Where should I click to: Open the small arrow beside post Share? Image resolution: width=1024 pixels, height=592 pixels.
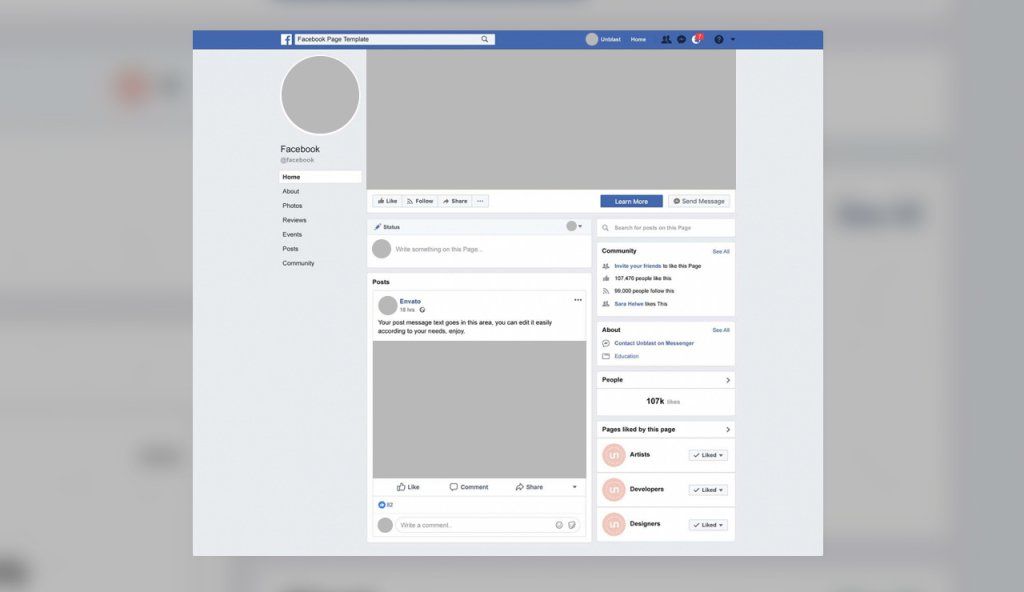point(575,487)
